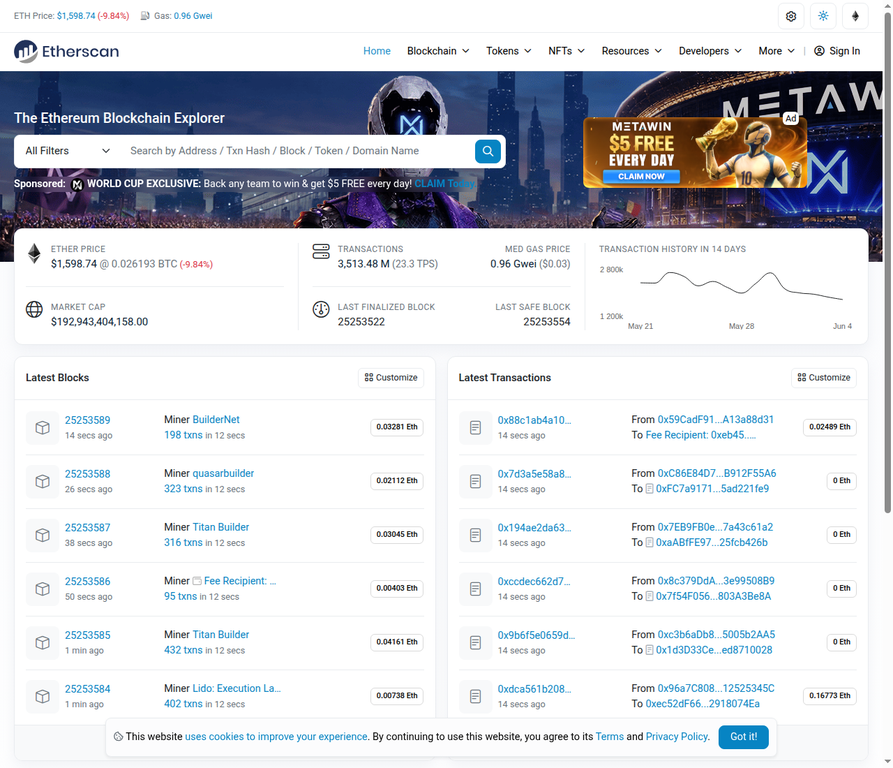Go to the Home nav item
This screenshot has height=768, width=893.
(x=377, y=51)
